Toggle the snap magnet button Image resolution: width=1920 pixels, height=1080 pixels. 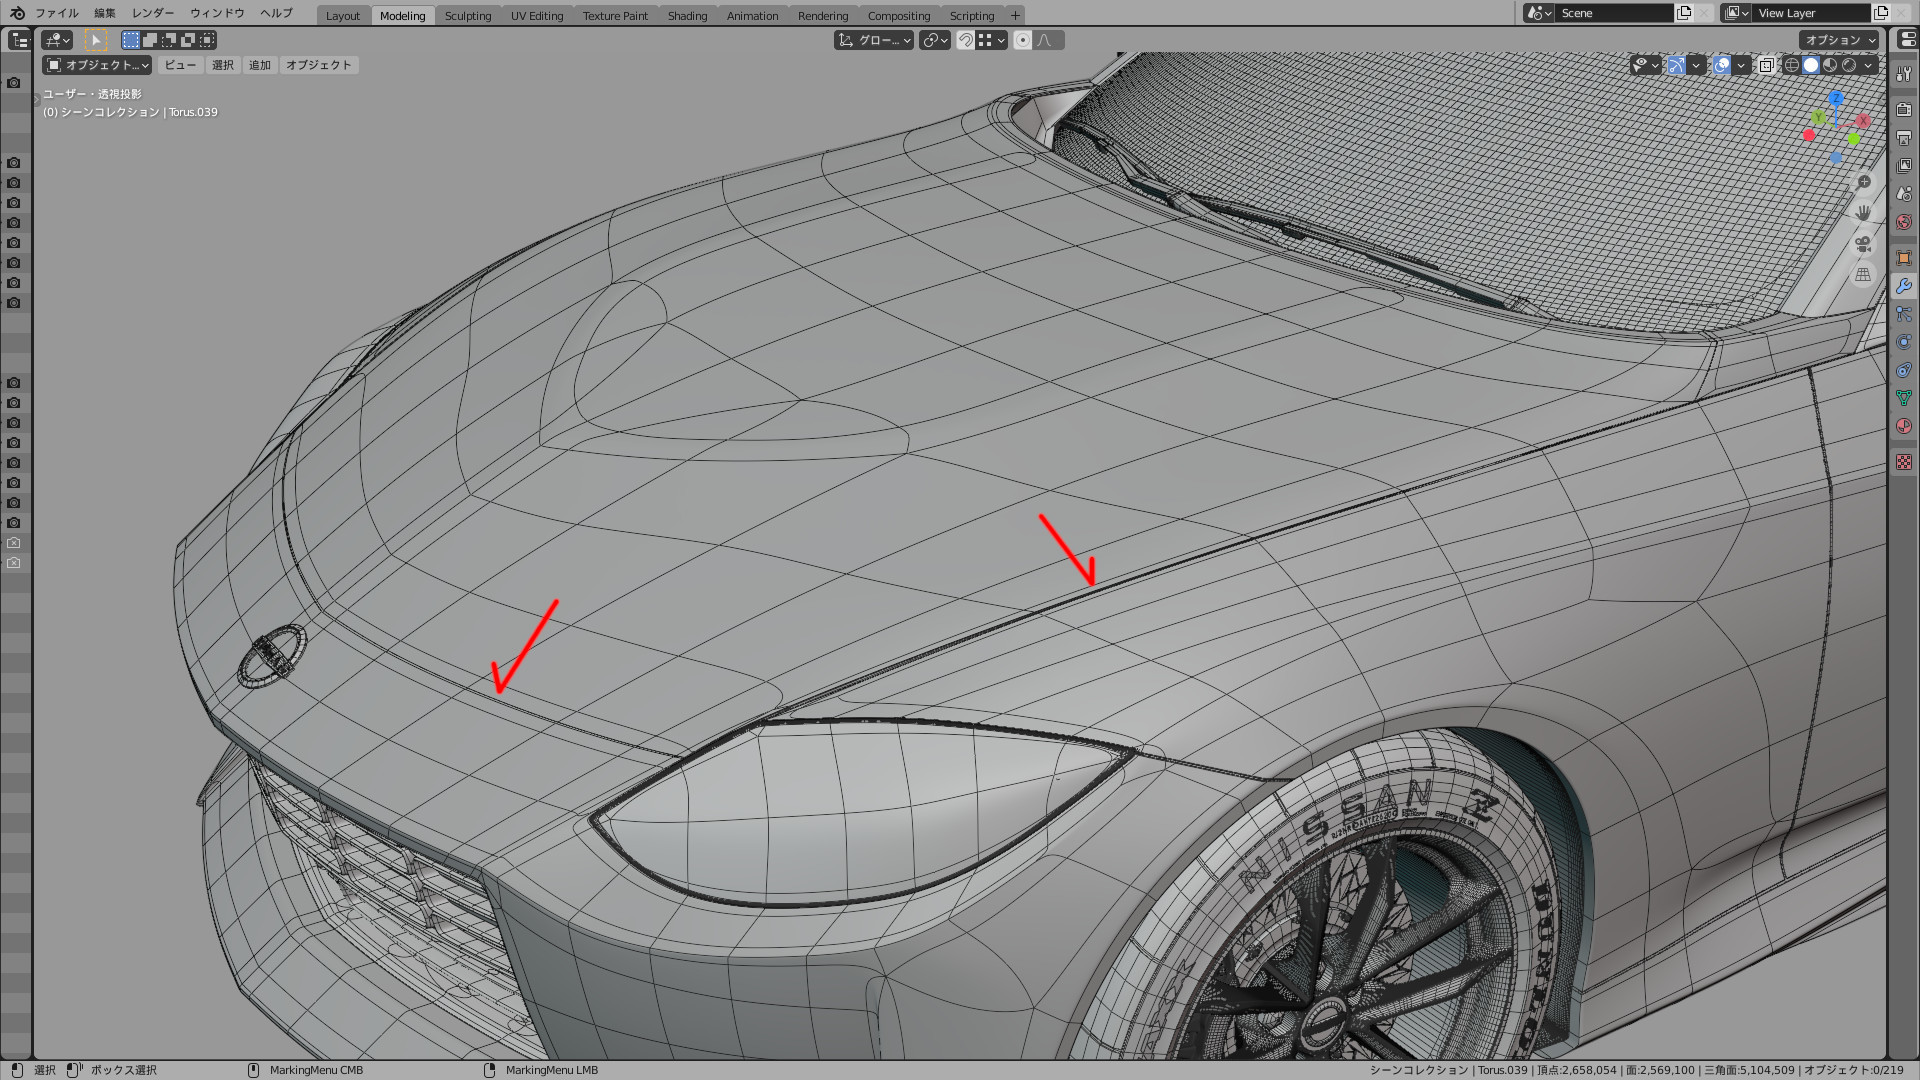965,40
